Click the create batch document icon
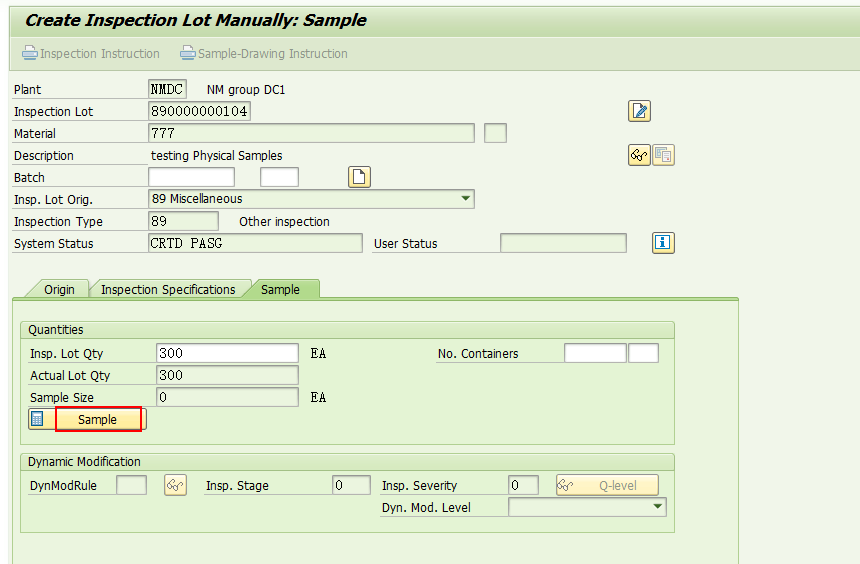Viewport: 860px width, 564px height. pos(359,177)
